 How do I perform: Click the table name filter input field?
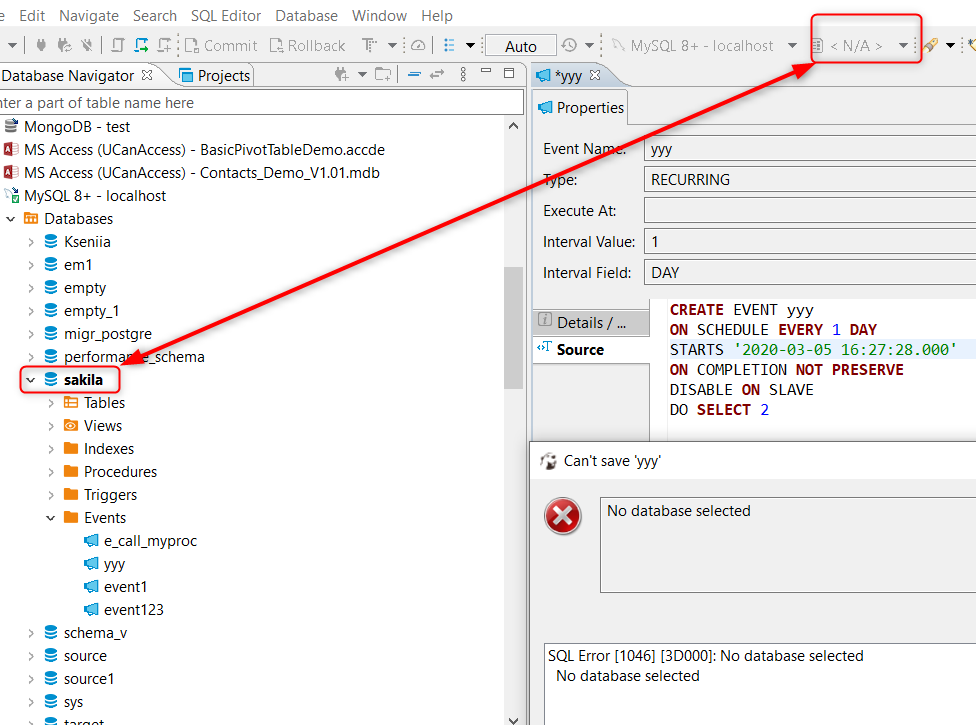[x=260, y=103]
